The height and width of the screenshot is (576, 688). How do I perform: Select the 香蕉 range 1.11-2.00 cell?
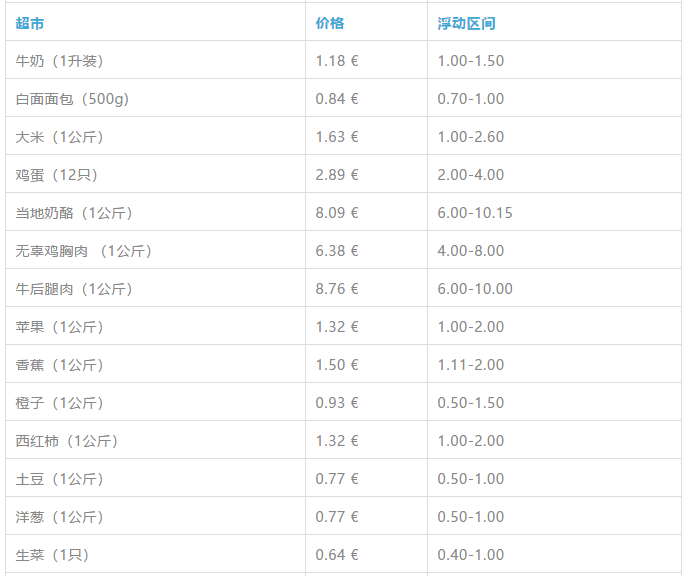tap(554, 365)
